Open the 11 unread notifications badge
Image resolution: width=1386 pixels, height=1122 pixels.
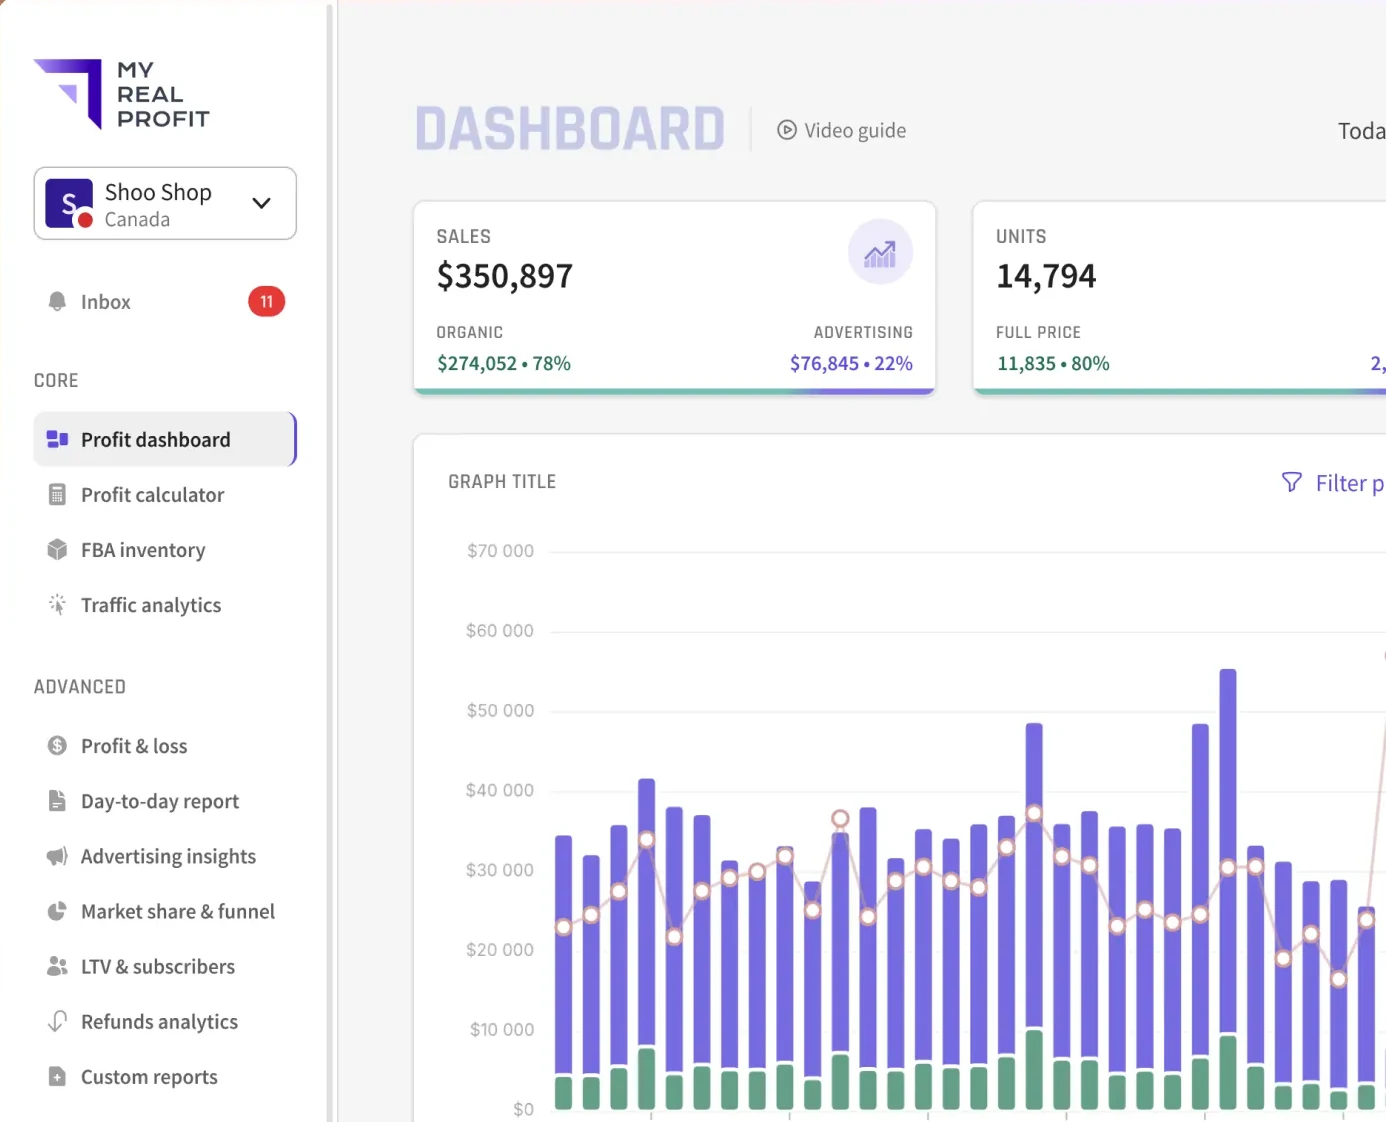coord(266,301)
